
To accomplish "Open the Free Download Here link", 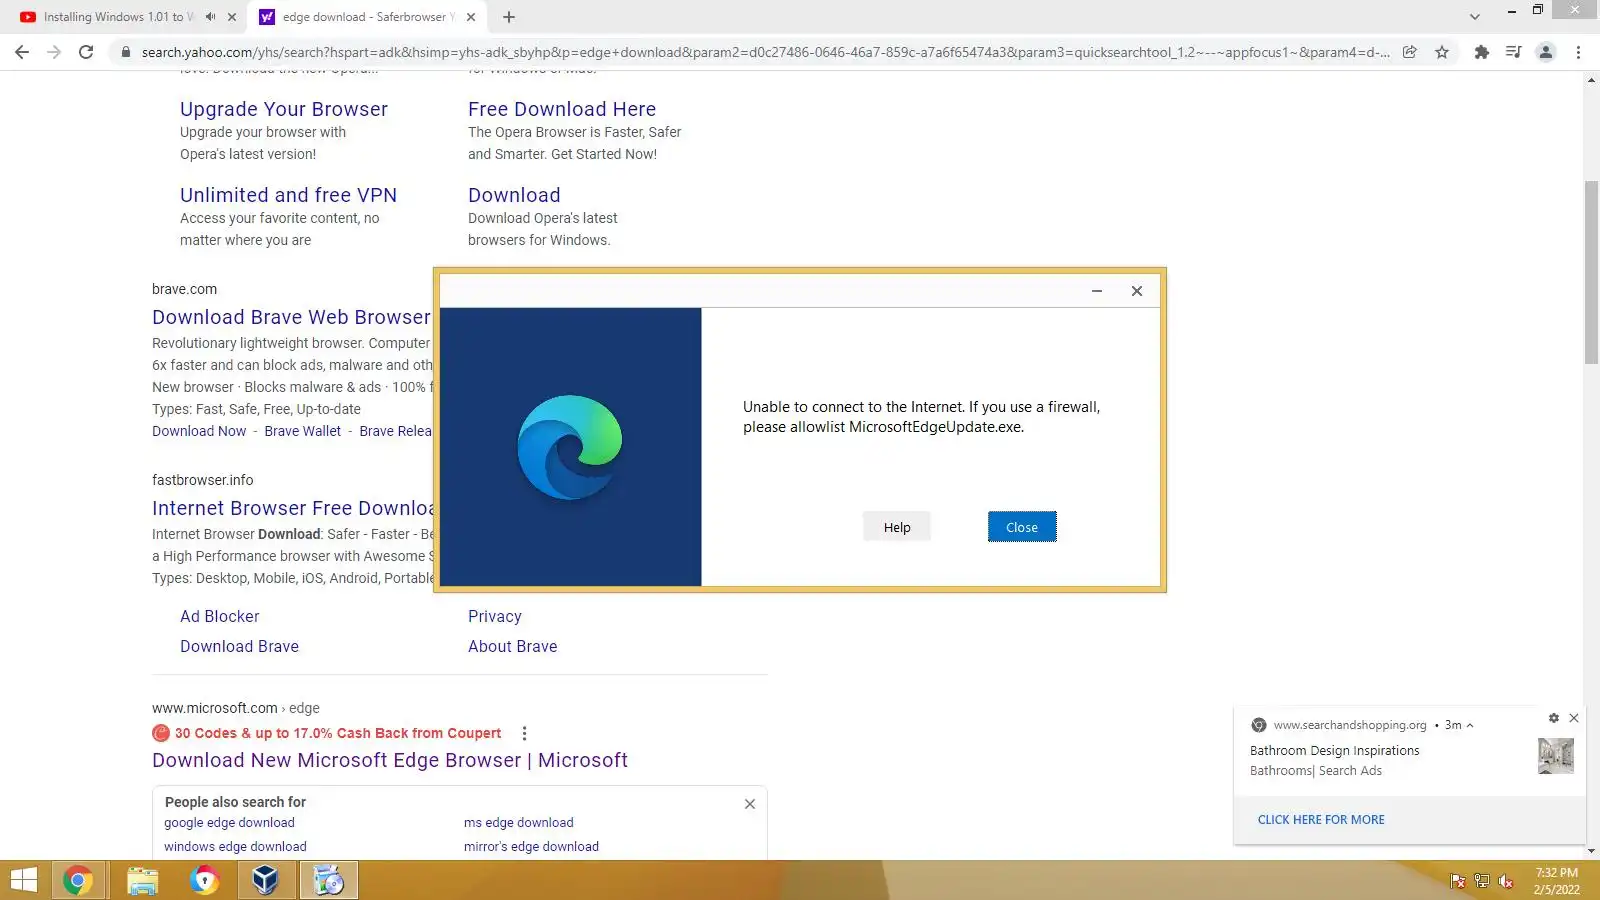I will coord(562,109).
